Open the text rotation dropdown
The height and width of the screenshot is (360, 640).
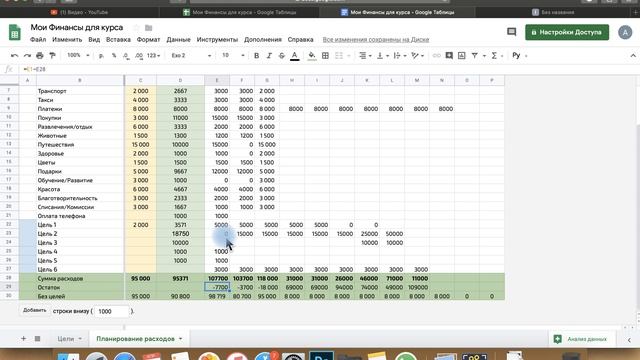pos(417,56)
